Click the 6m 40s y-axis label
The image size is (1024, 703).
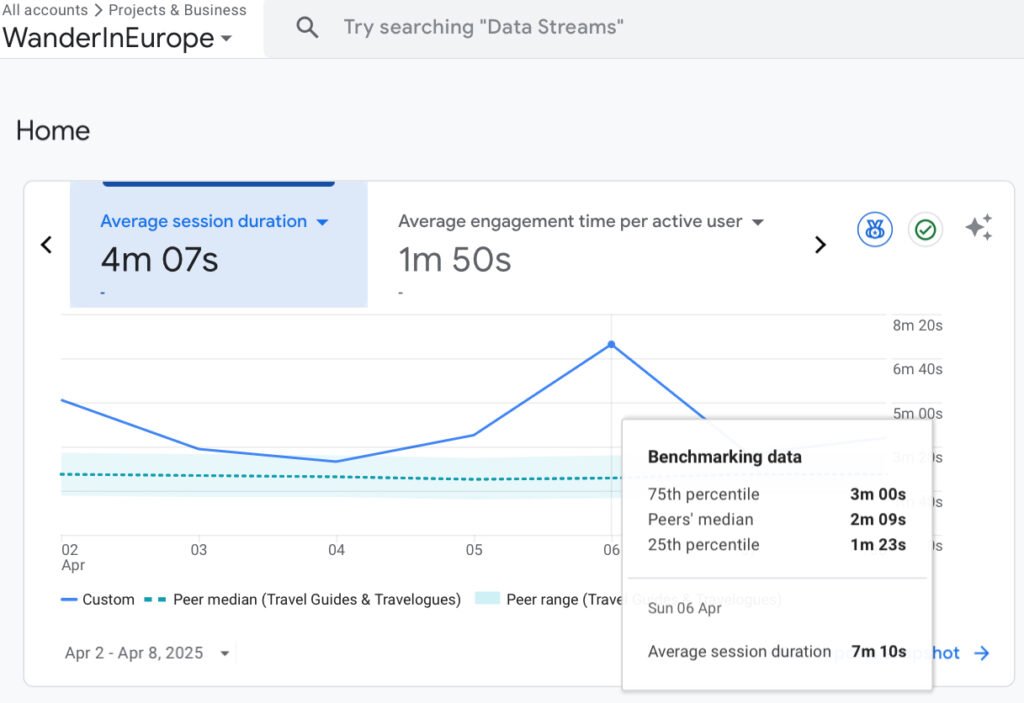(918, 369)
